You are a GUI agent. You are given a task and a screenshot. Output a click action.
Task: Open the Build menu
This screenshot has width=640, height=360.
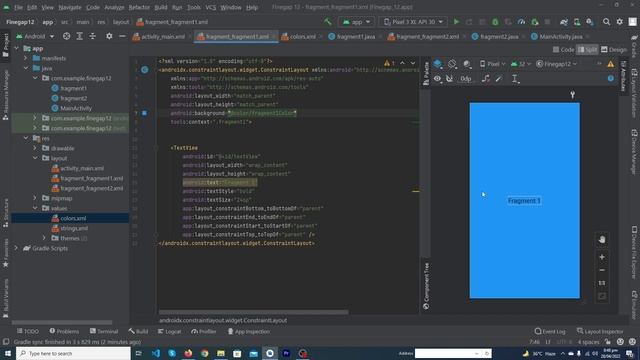(x=161, y=7)
